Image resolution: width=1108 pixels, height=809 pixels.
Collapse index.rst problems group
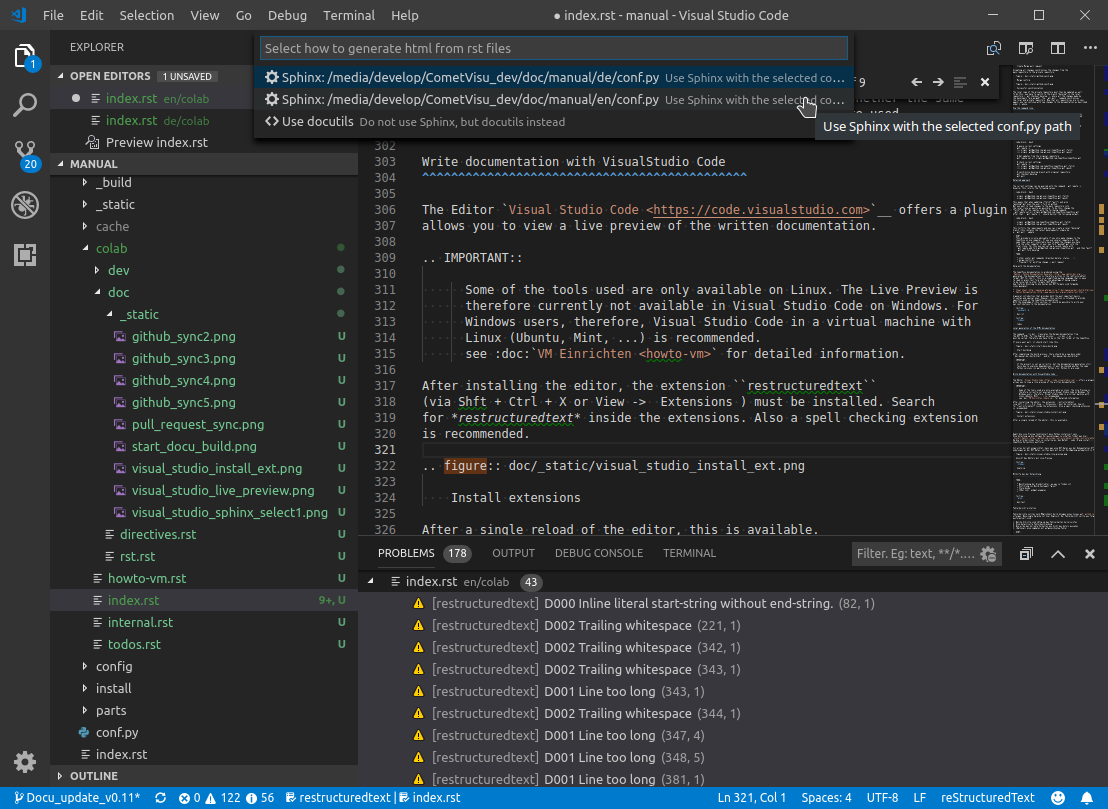coord(371,581)
